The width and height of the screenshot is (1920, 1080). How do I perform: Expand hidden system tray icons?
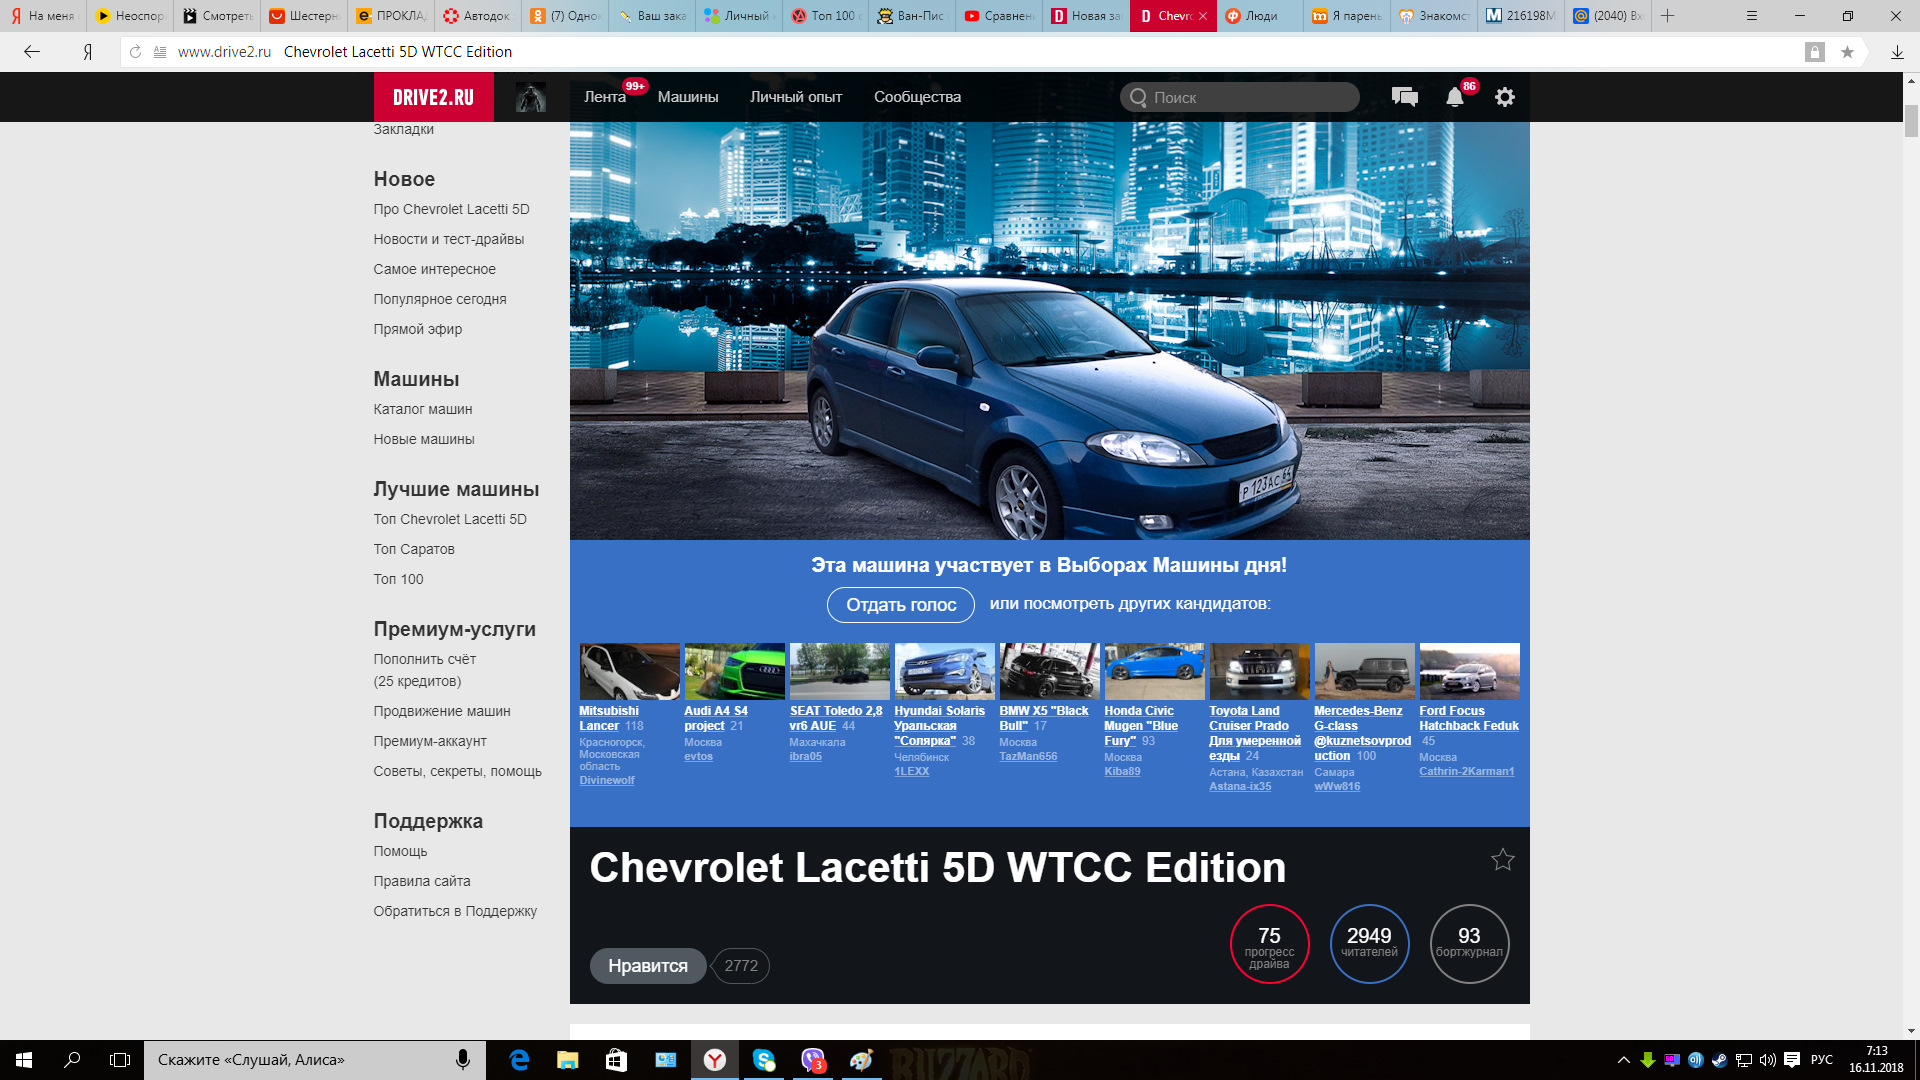pos(1623,1060)
